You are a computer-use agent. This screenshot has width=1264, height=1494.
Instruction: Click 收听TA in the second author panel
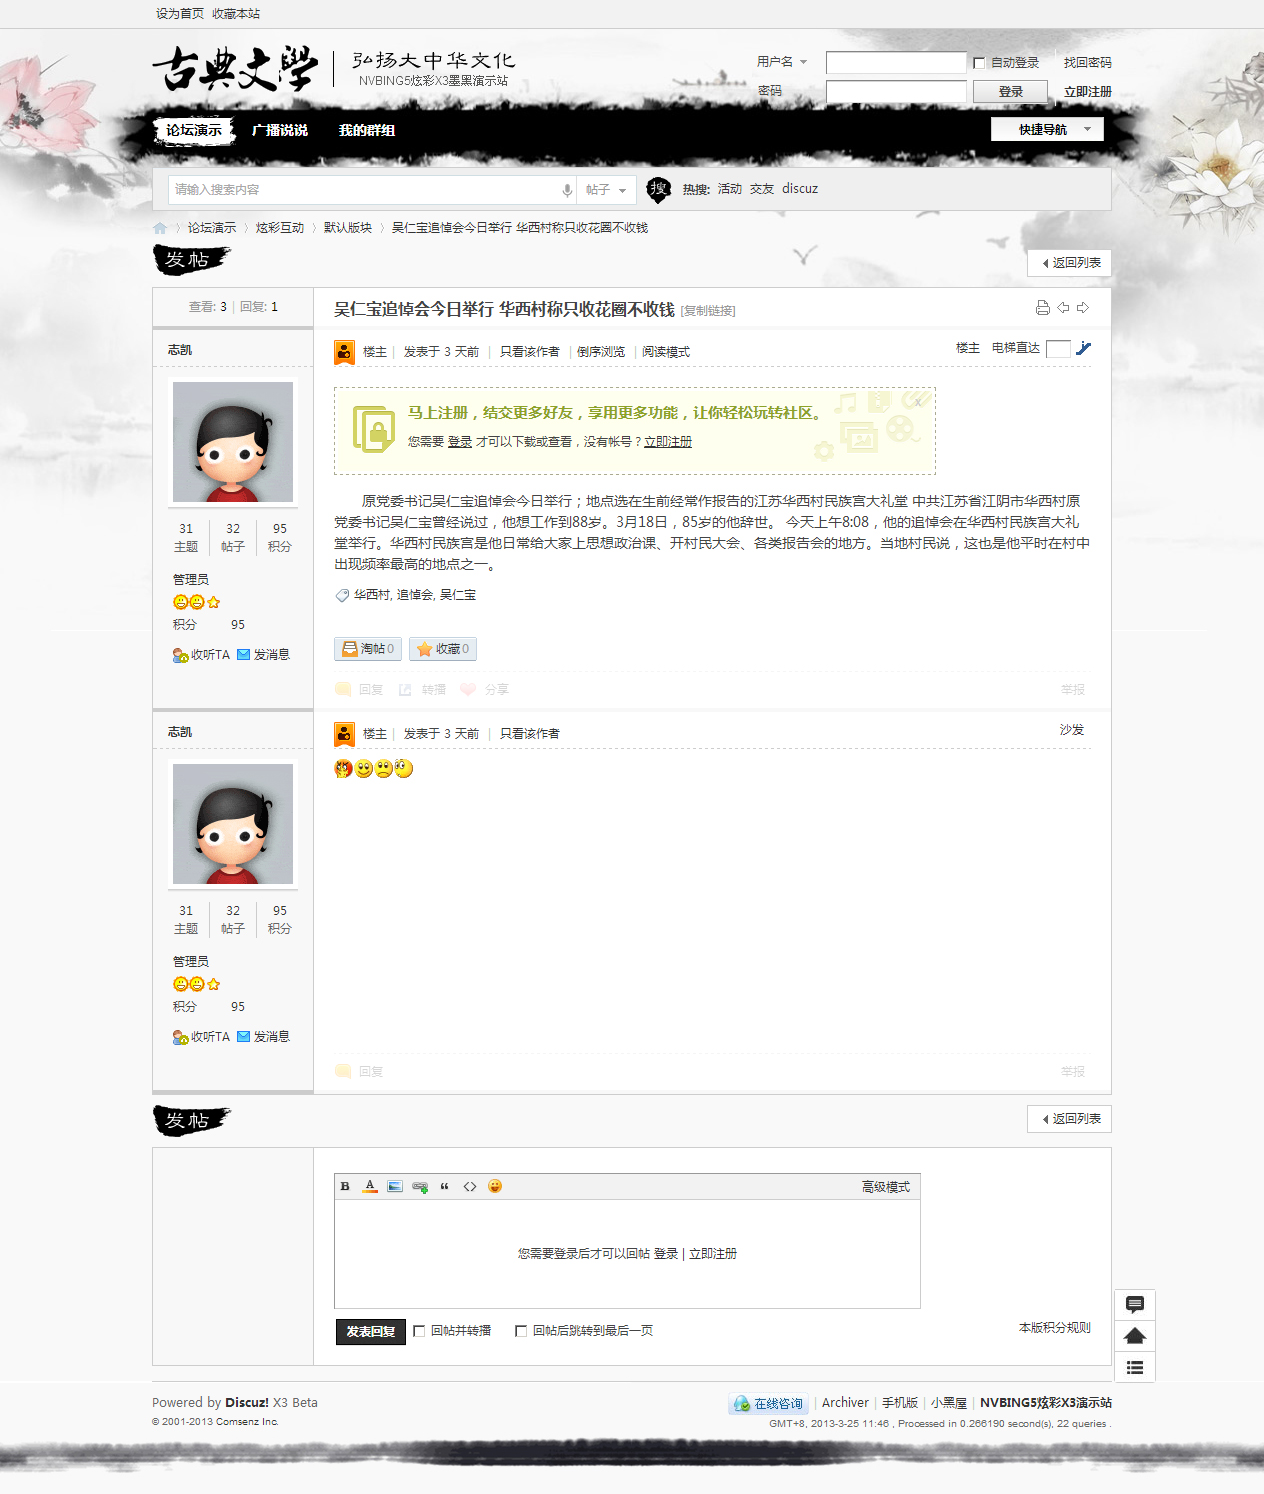[202, 1037]
